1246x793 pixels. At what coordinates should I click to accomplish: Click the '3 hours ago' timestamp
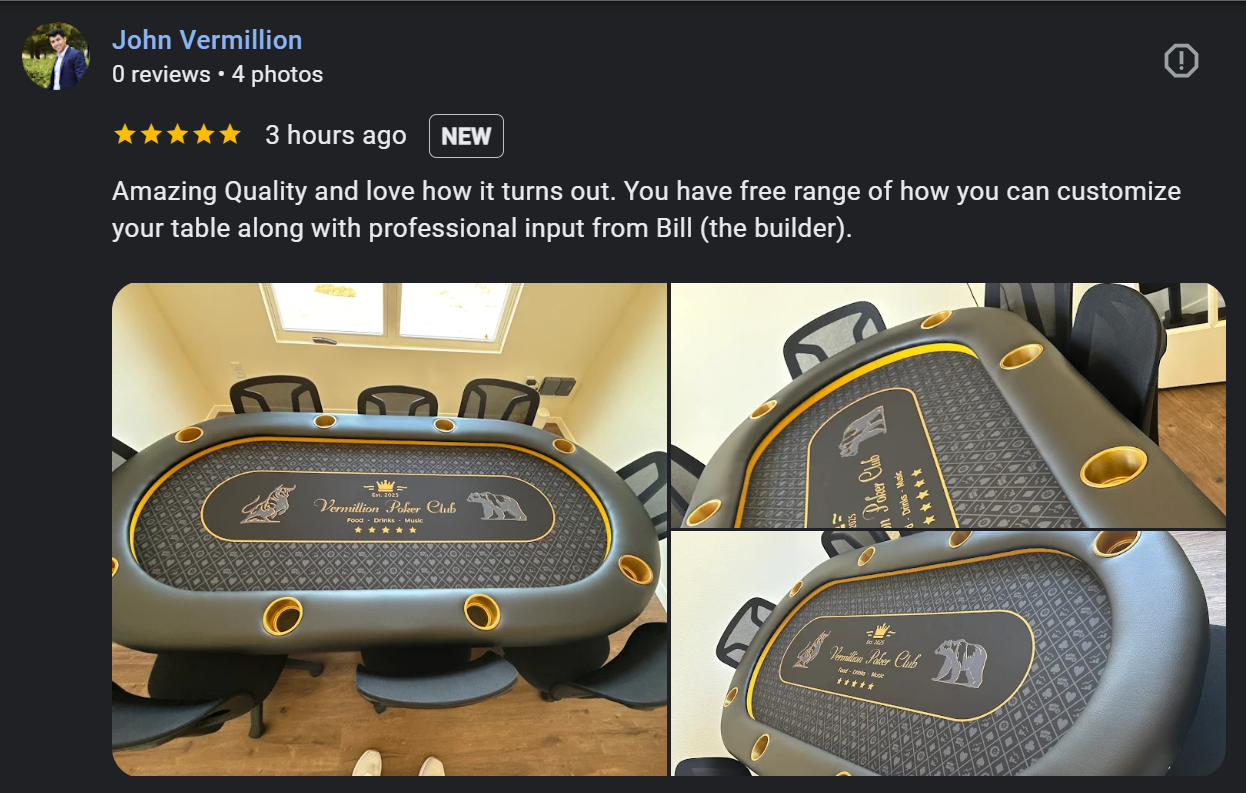tap(336, 136)
